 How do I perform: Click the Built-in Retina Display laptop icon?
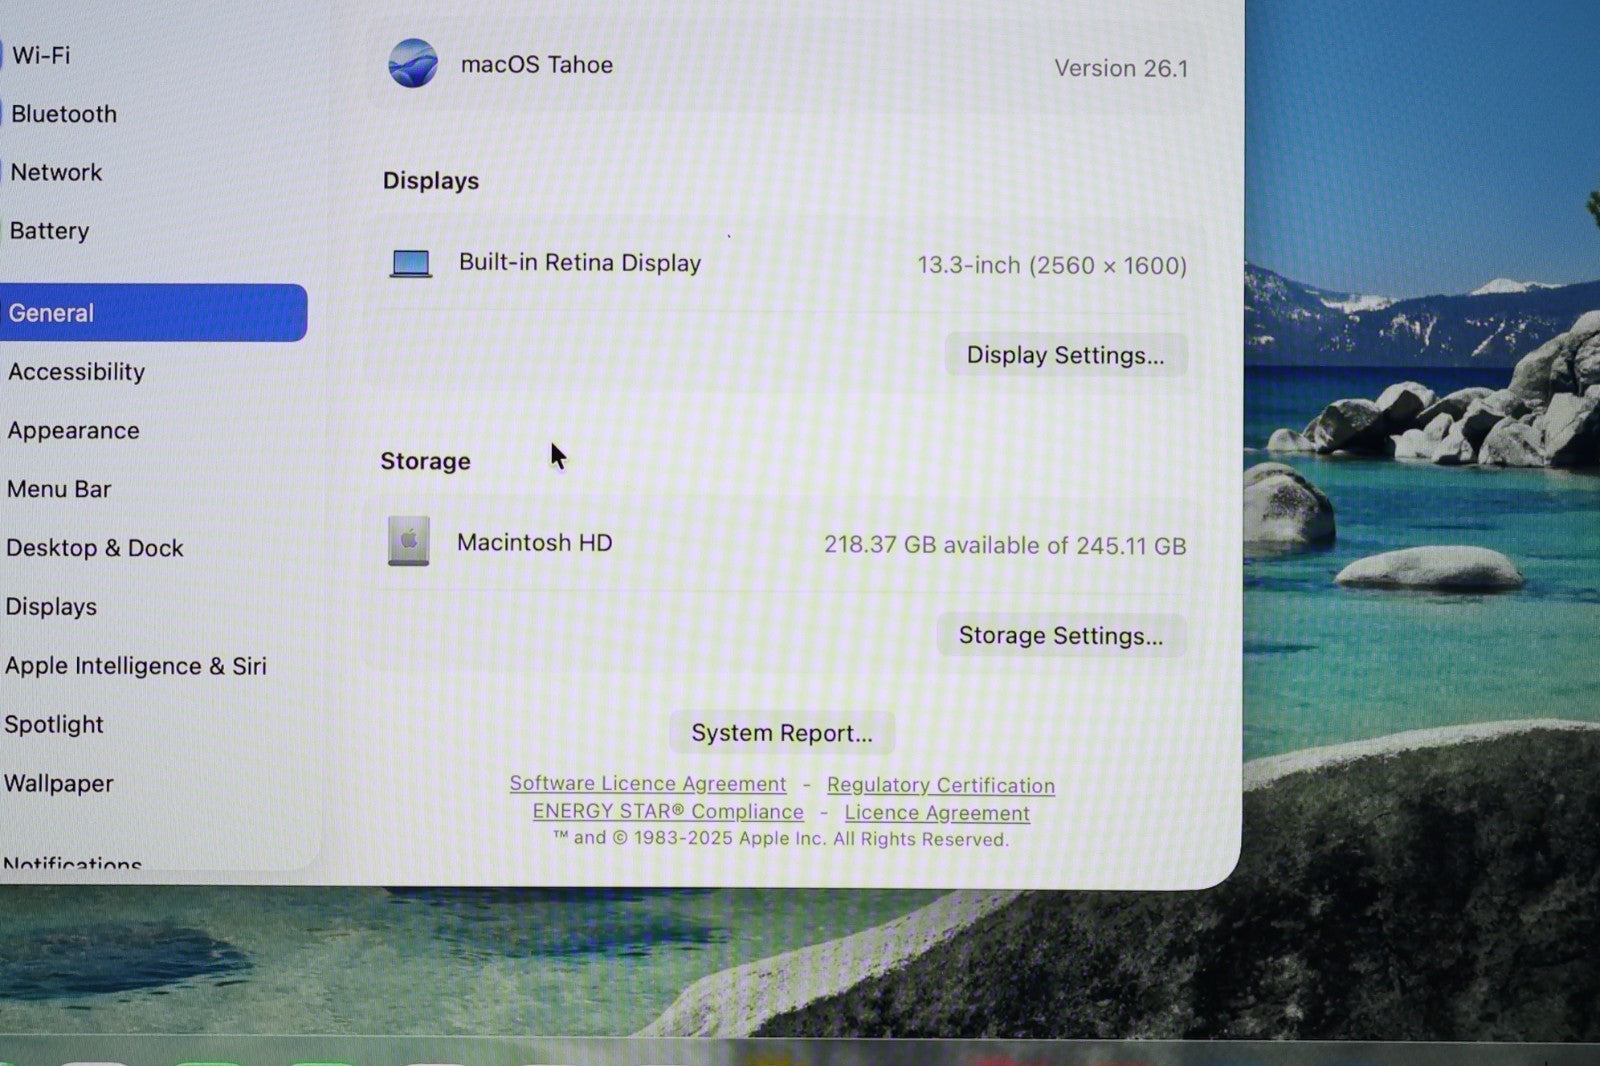tap(410, 263)
